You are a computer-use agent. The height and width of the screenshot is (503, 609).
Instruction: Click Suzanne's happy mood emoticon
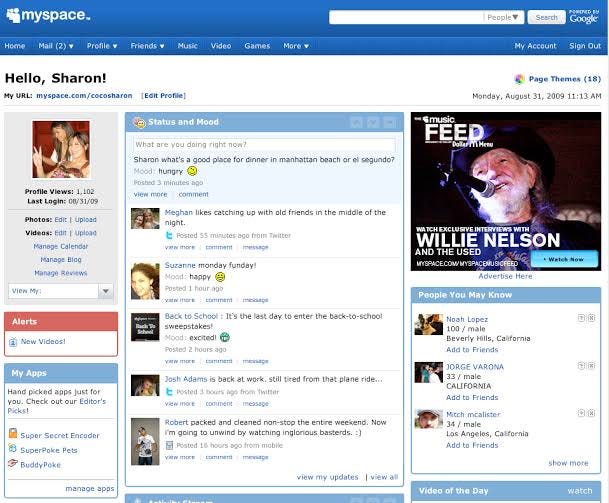click(x=220, y=277)
